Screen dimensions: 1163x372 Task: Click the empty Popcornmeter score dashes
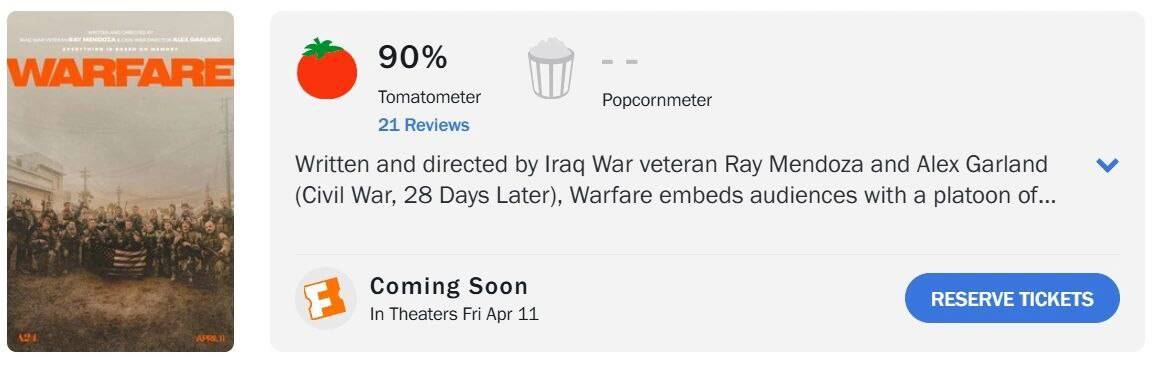coord(620,61)
